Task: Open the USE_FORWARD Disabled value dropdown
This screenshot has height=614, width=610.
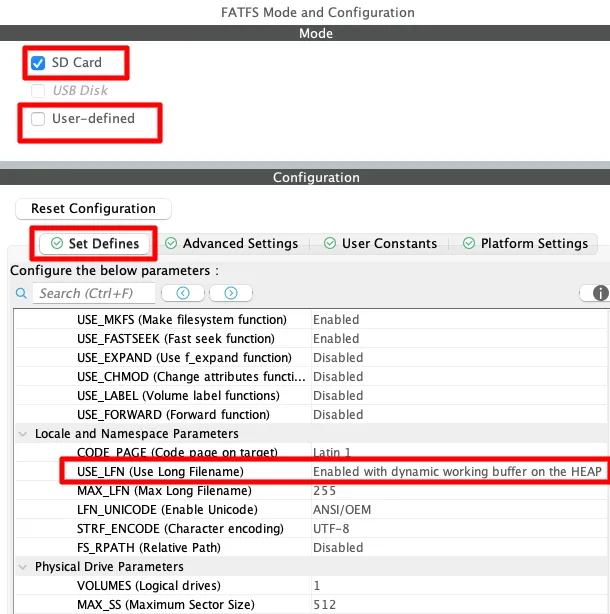Action: pos(459,415)
